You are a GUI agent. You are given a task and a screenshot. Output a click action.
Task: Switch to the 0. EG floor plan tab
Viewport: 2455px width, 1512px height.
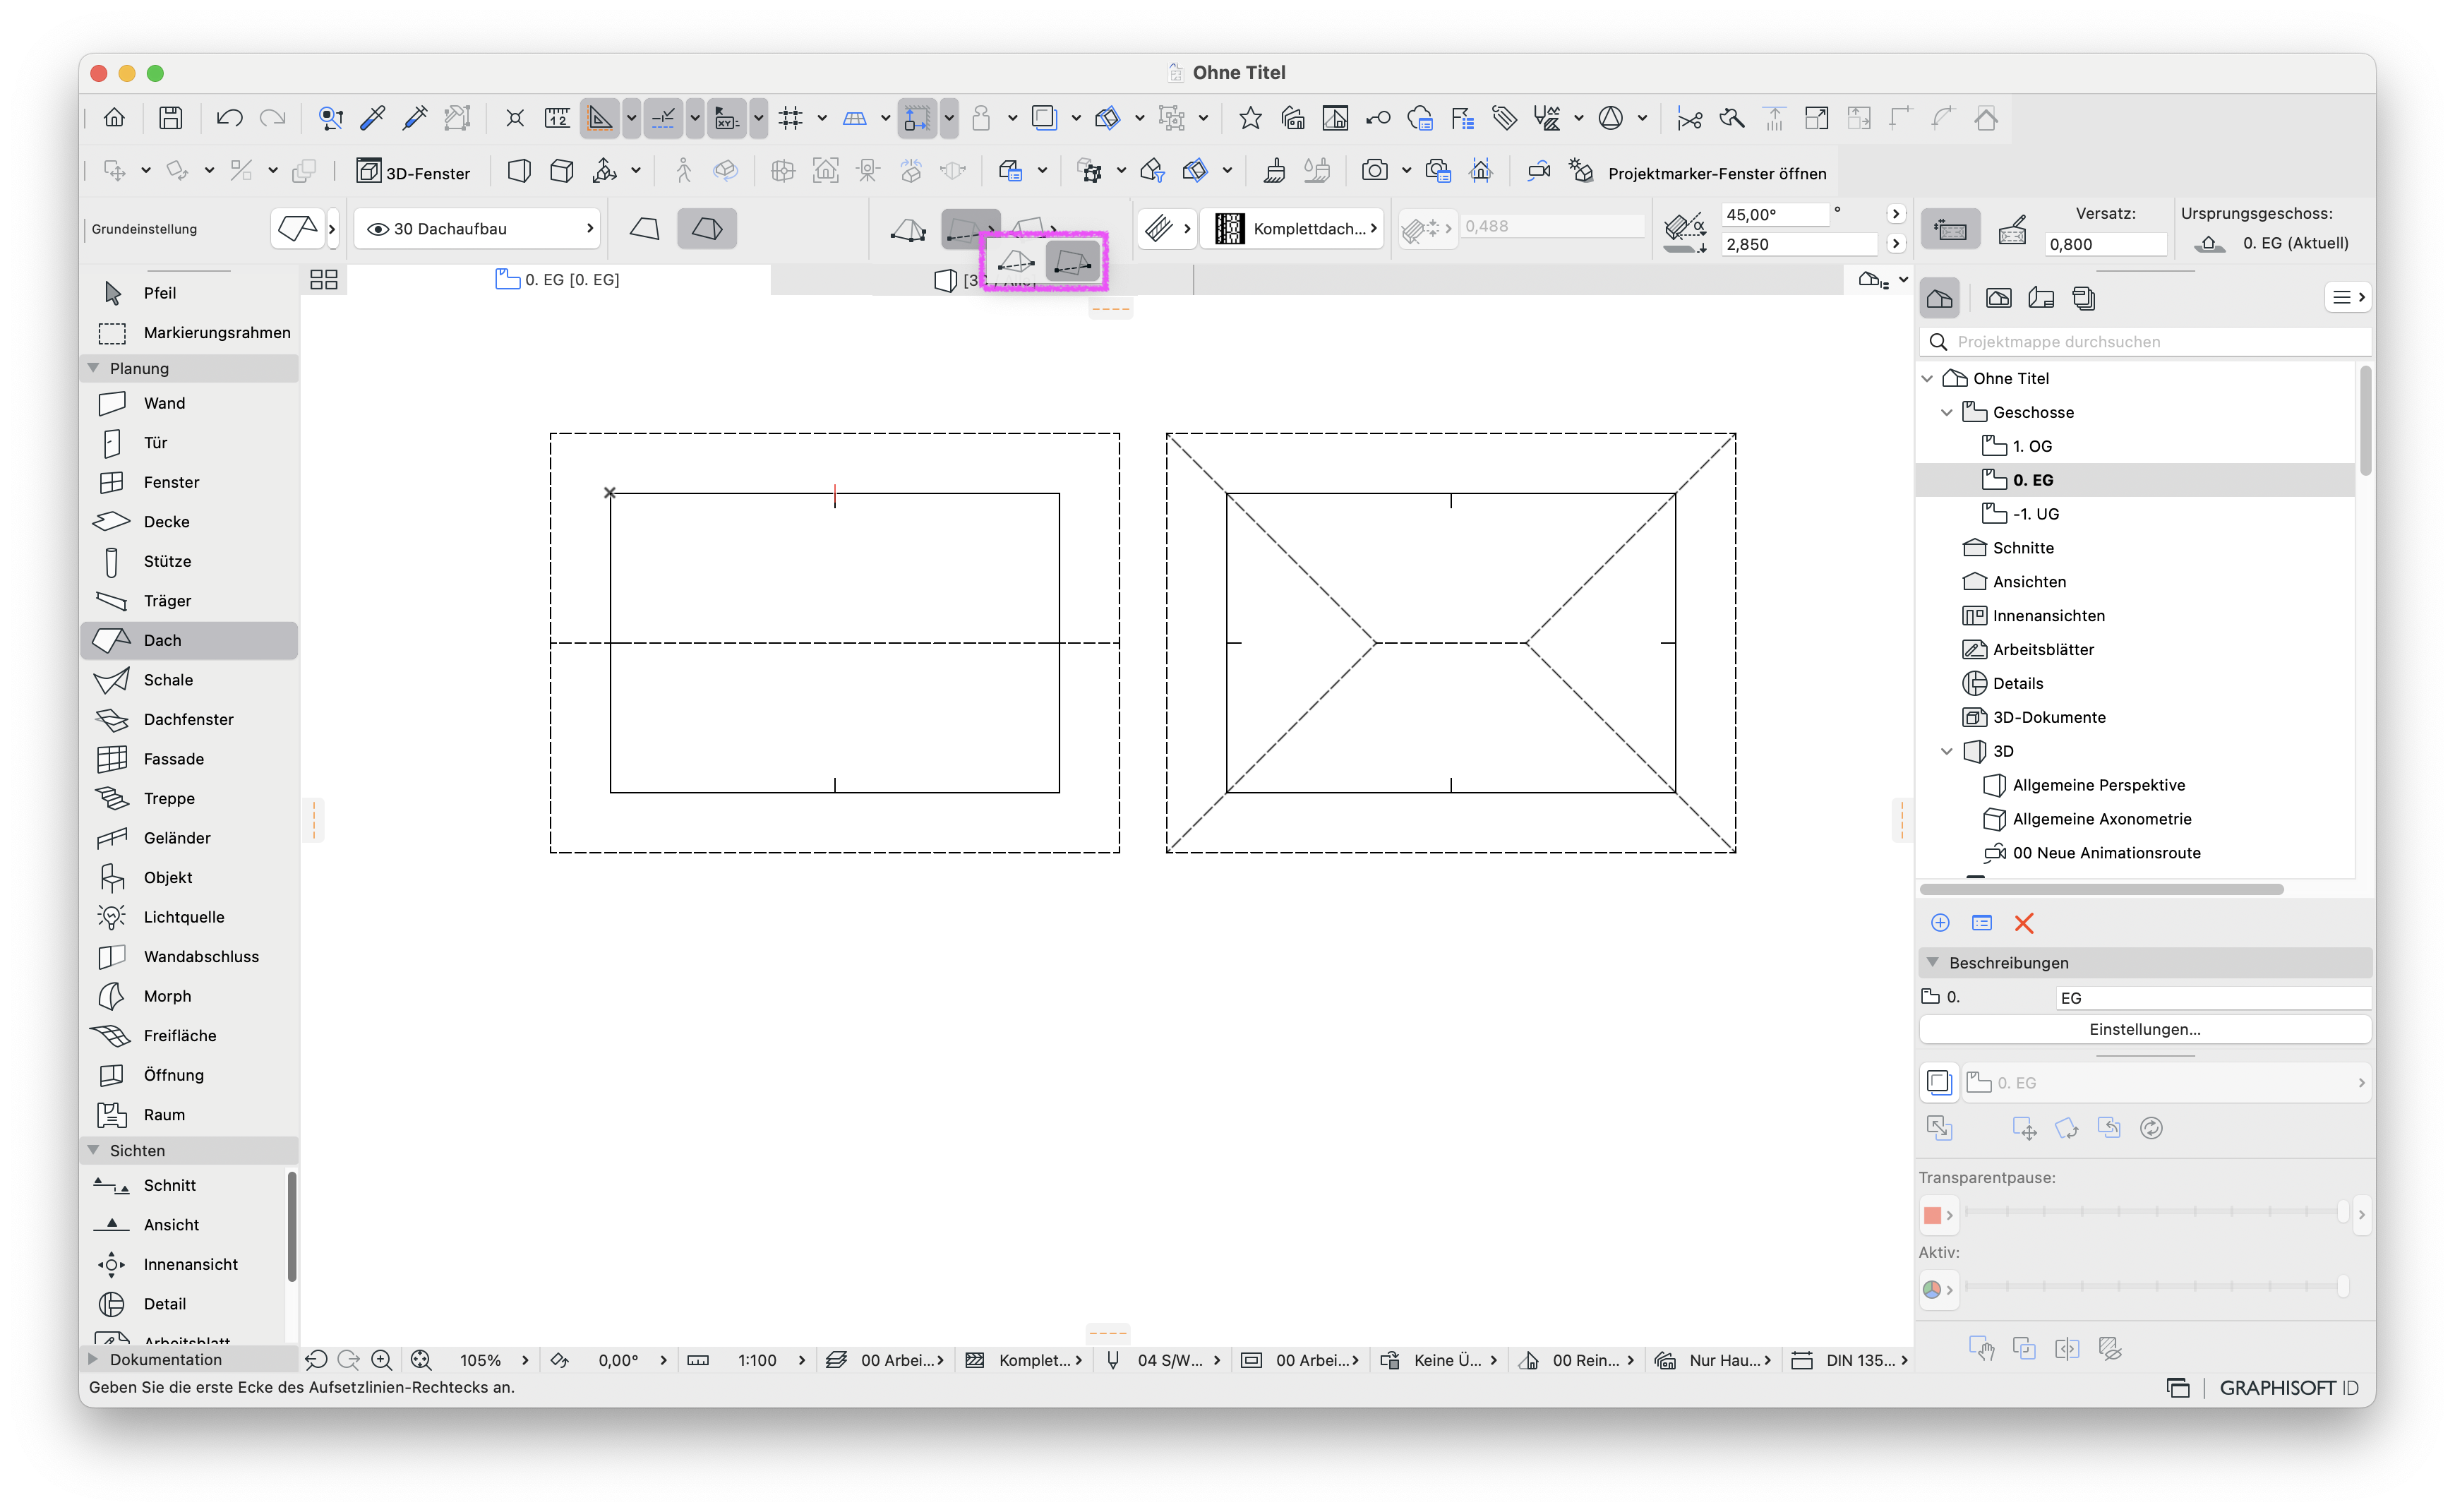558,280
